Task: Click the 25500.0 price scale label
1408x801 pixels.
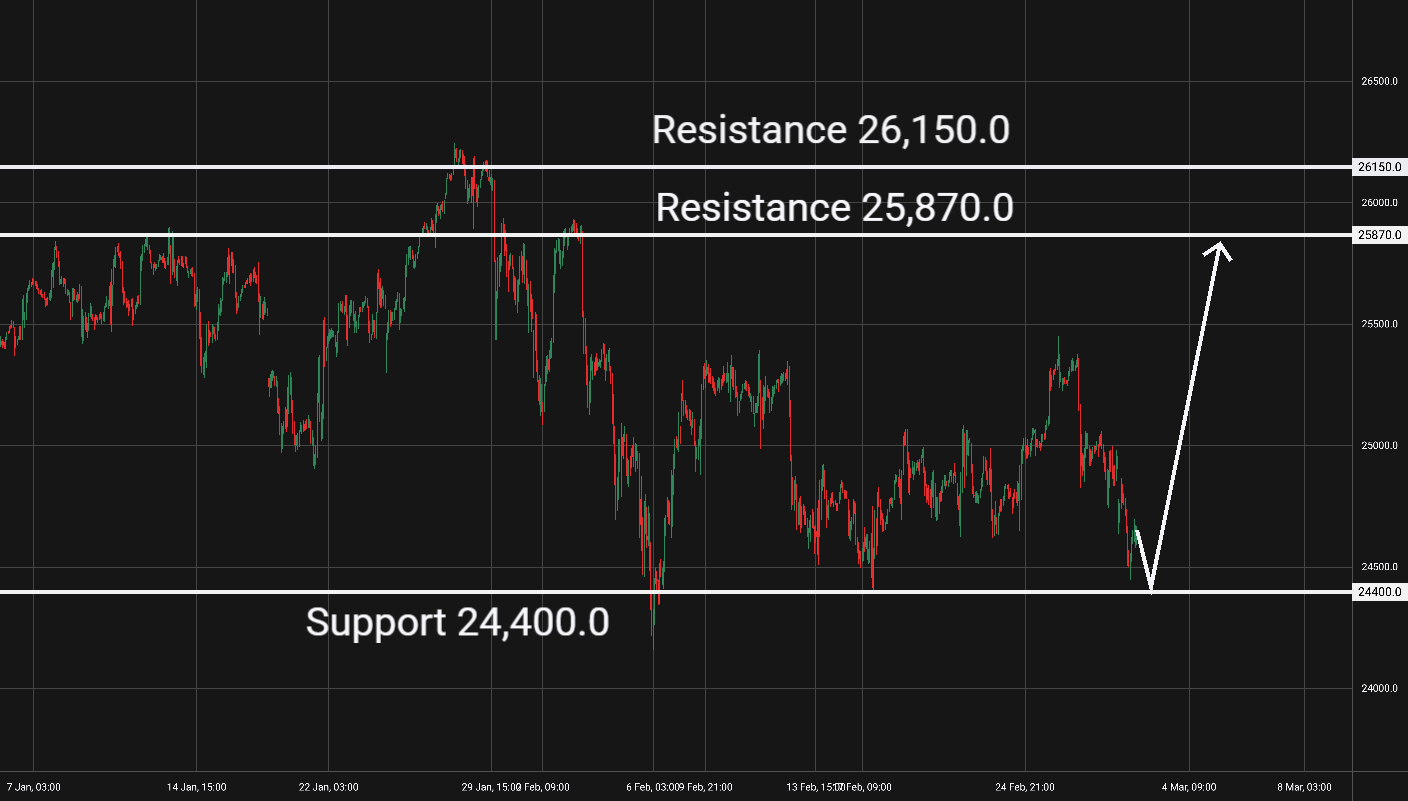Action: tap(1378, 325)
